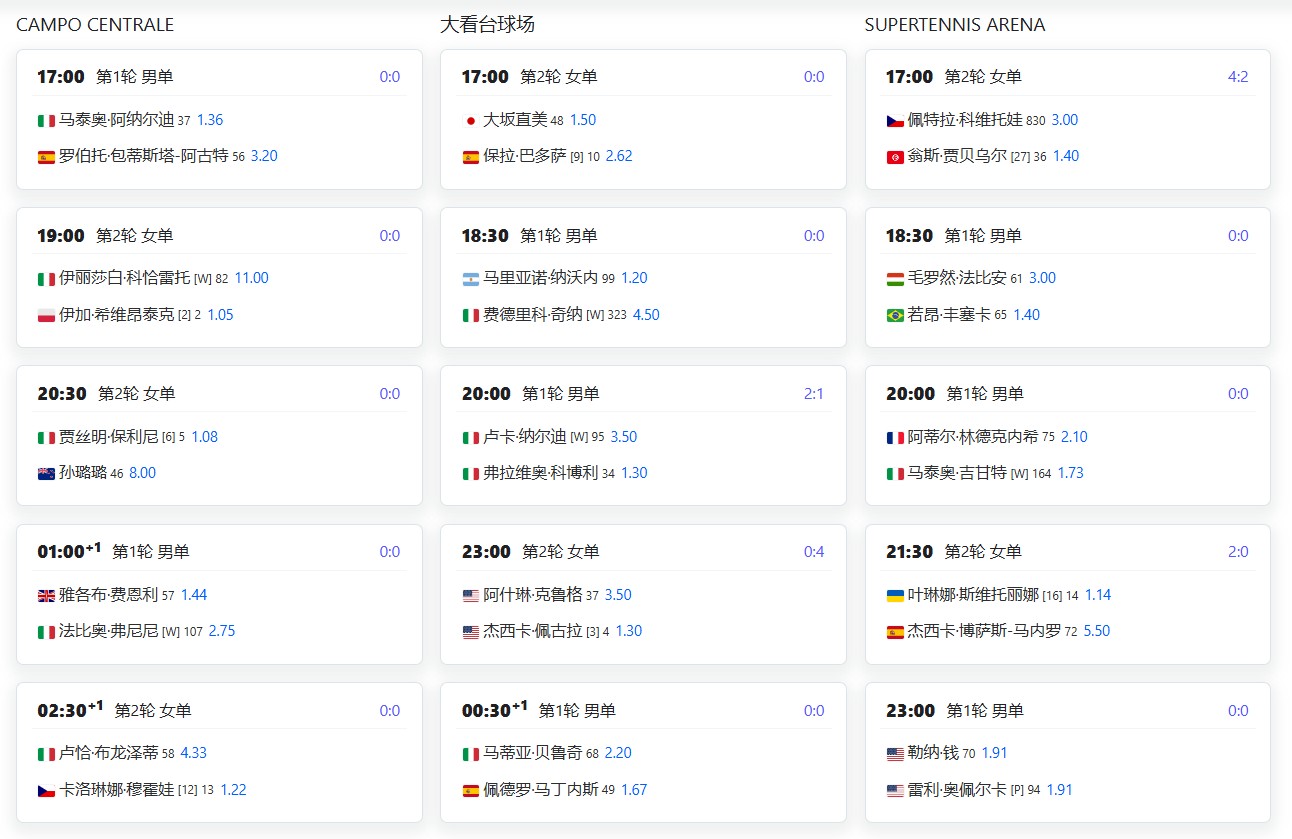Click the French flag beside 阿蒂尔·林德克内希
The height and width of the screenshot is (839, 1292).
coord(895,437)
